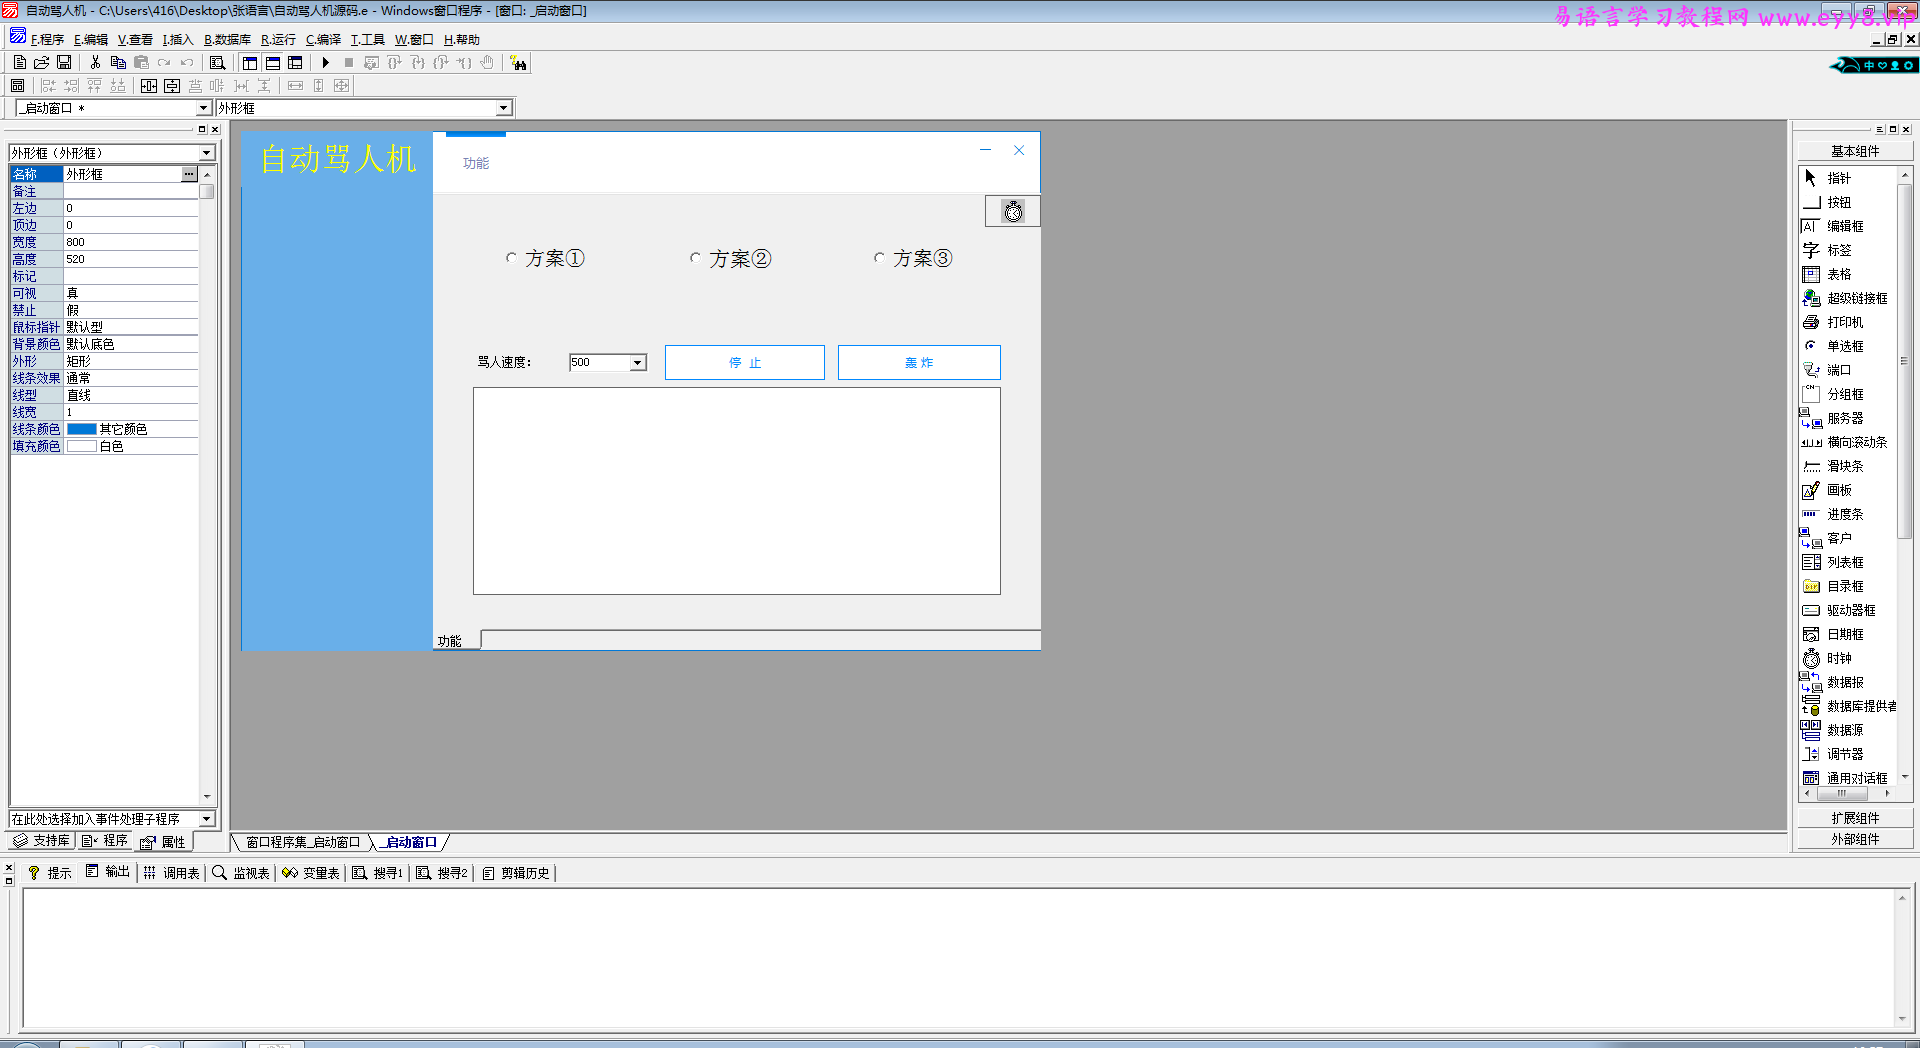Screen dimensions: 1920x1048
Task: Select the 方案③ radio button
Action: 913,259
